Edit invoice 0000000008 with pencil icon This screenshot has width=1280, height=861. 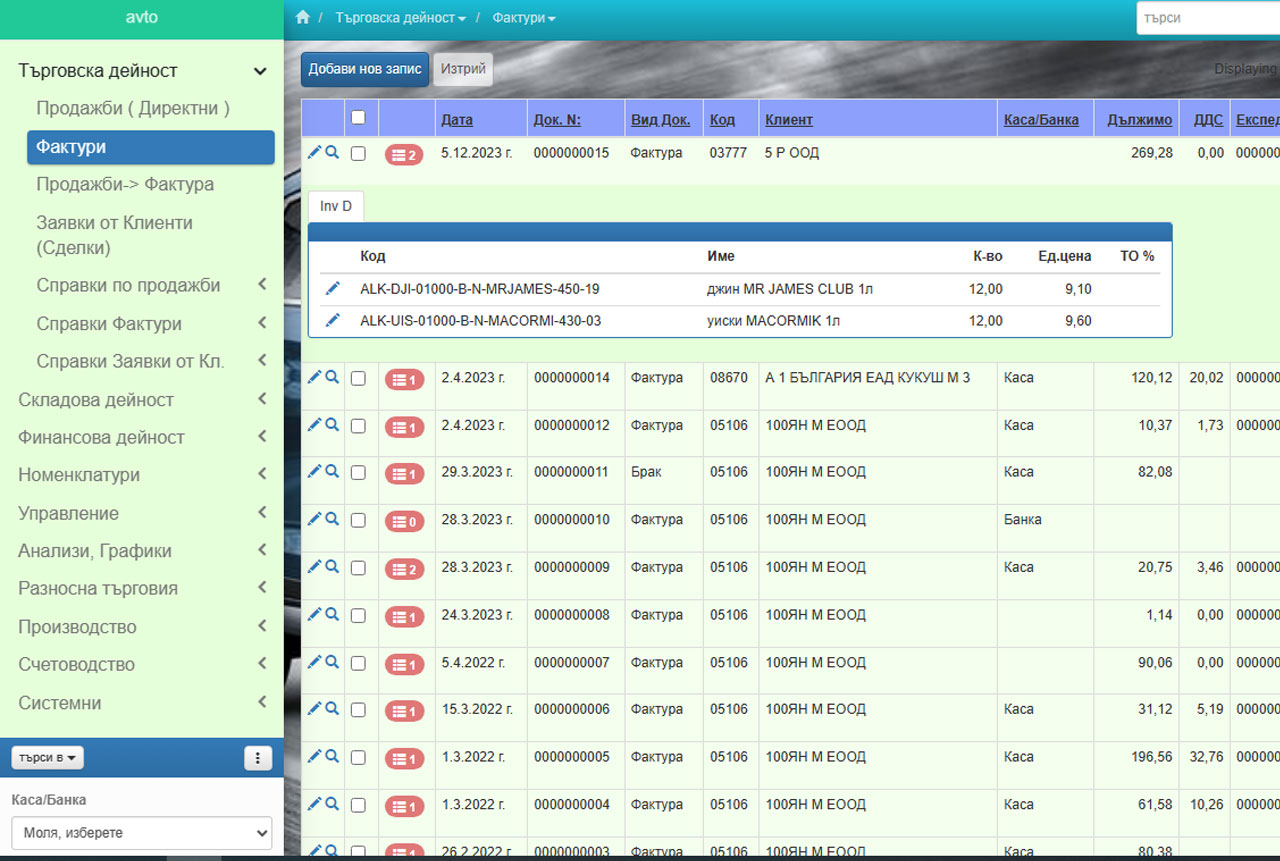click(x=314, y=614)
